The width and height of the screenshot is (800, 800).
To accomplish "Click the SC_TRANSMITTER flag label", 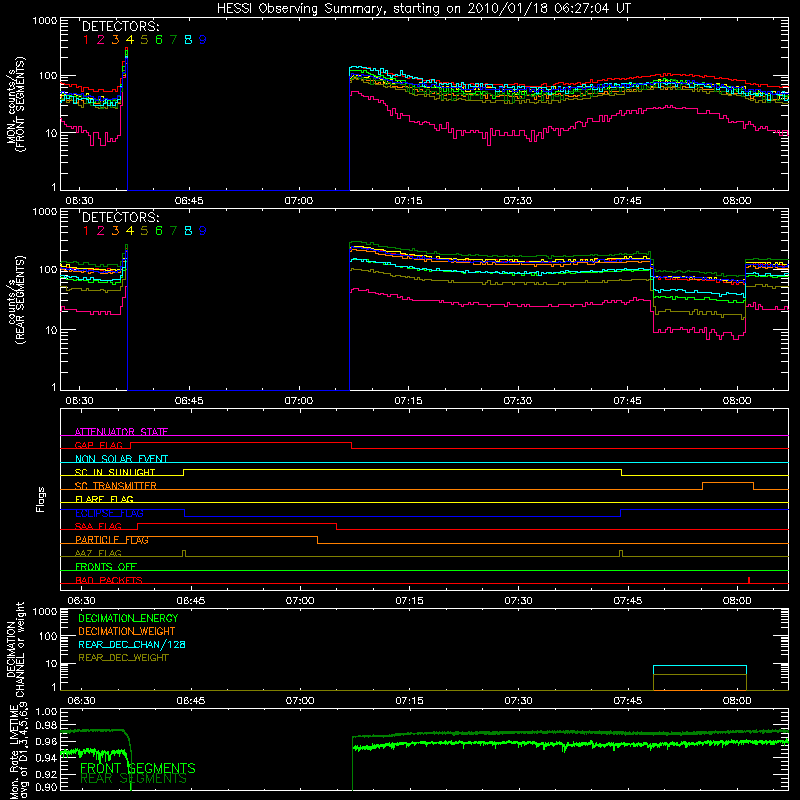I will pyautogui.click(x=115, y=486).
